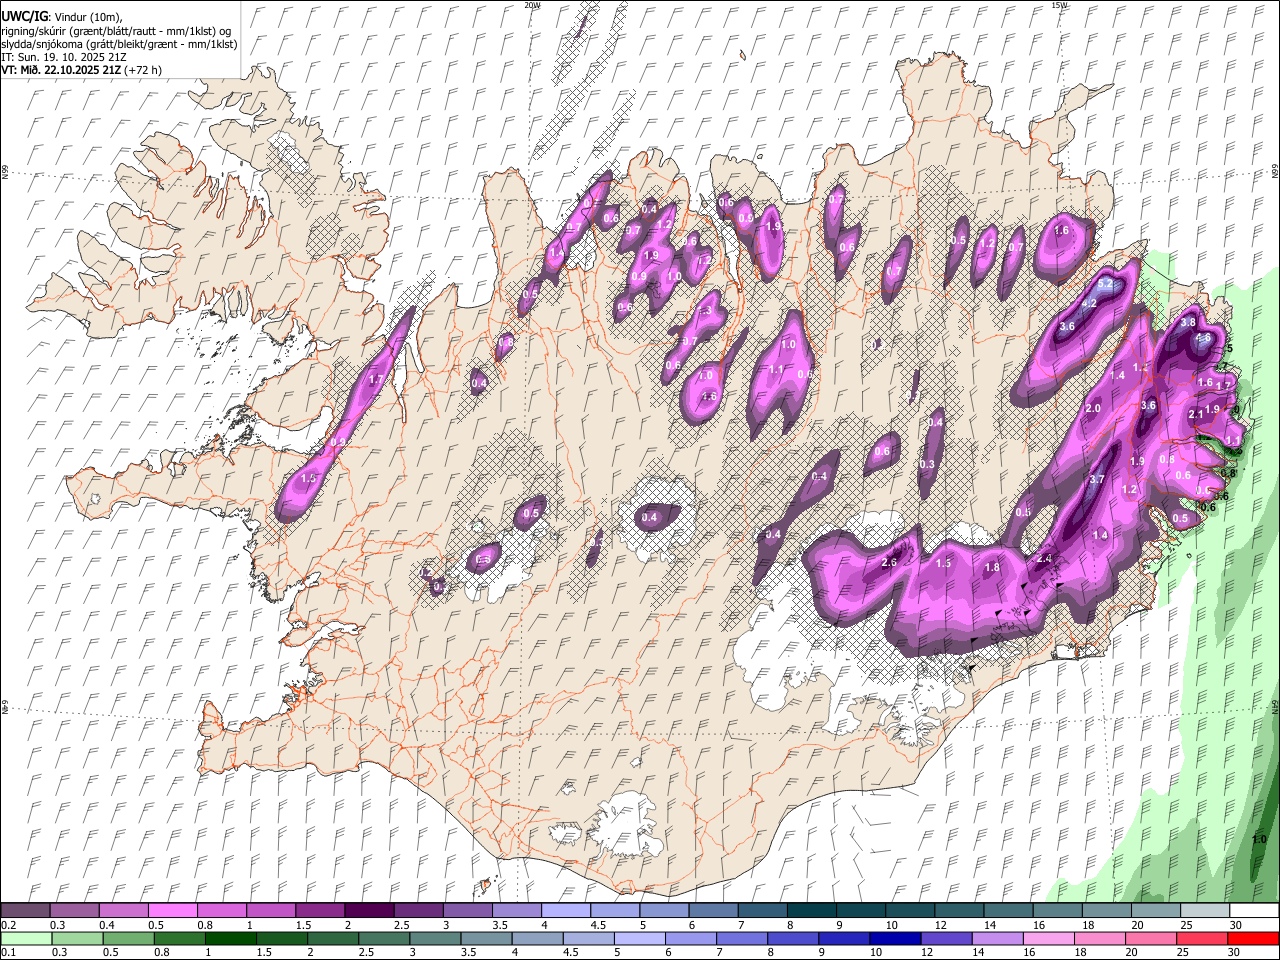
Task: Click the pure red swatch above 30 in rain scale
Action: [x=1254, y=938]
